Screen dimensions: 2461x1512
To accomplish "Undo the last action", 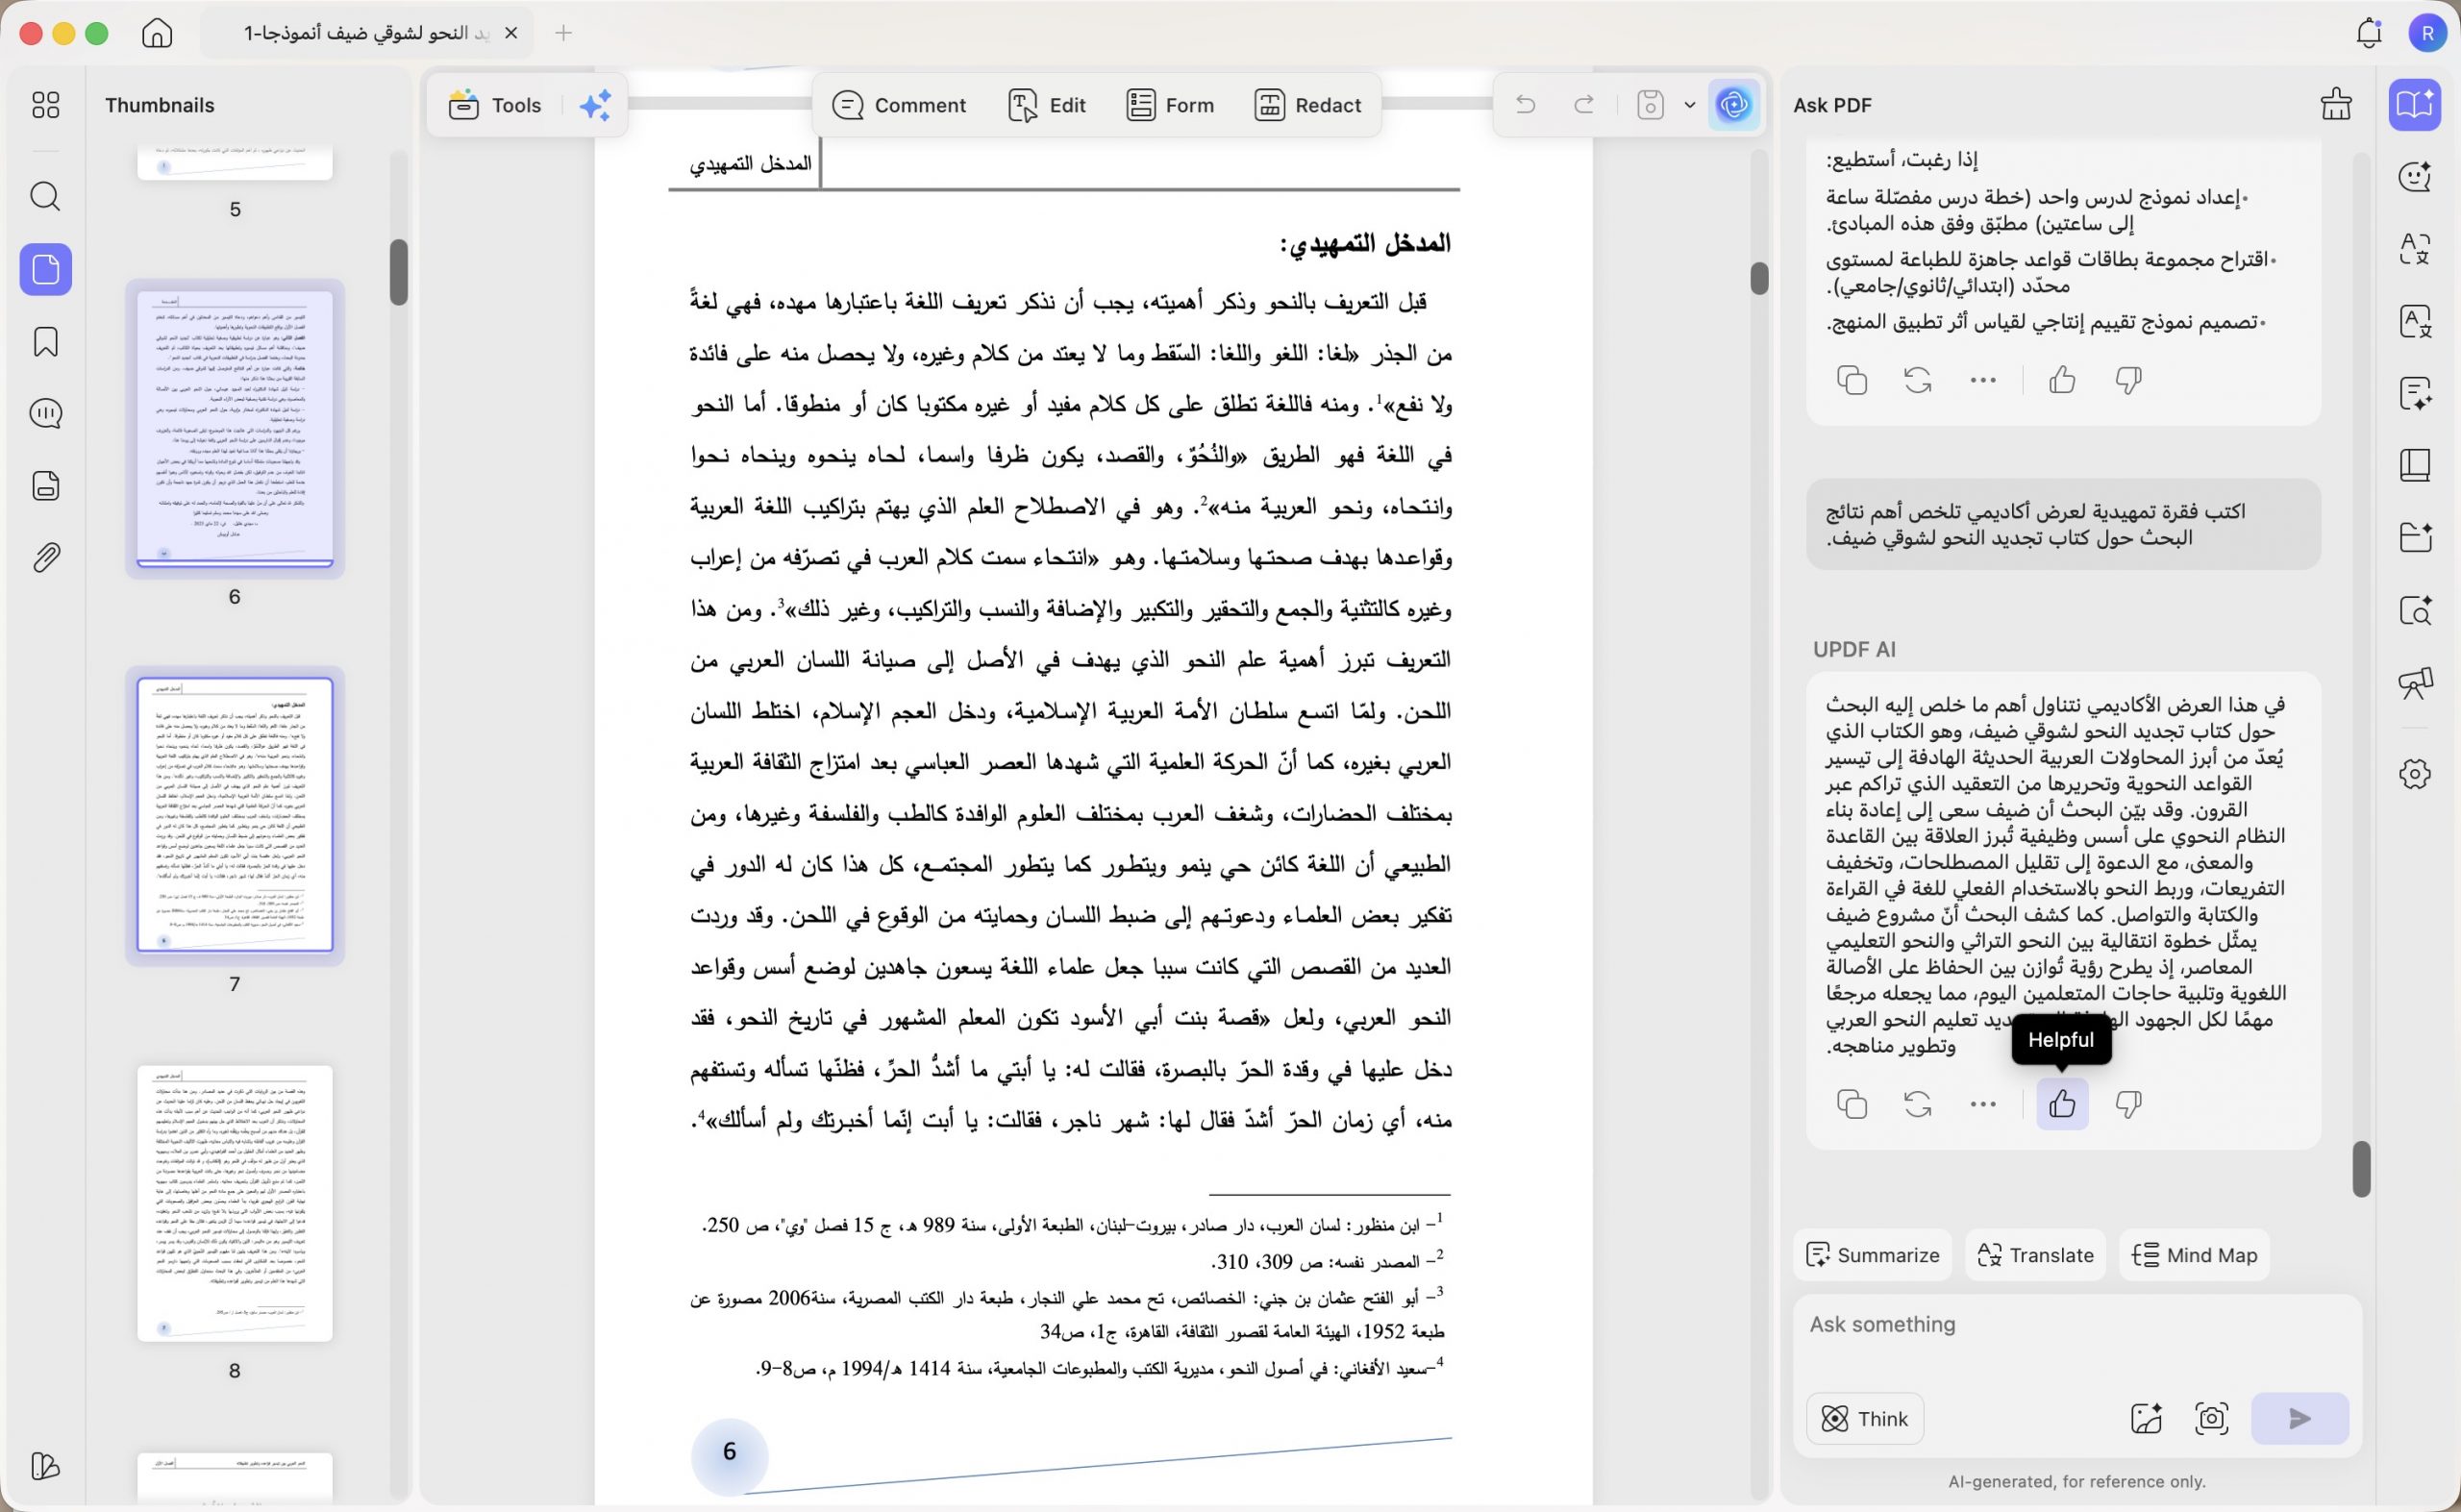I will pyautogui.click(x=1525, y=104).
